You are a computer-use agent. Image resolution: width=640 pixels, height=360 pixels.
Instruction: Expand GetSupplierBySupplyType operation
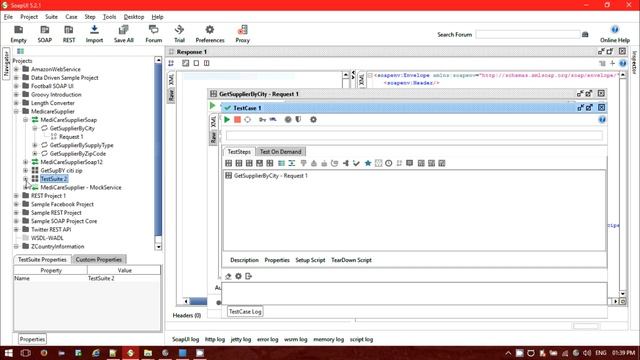35,145
